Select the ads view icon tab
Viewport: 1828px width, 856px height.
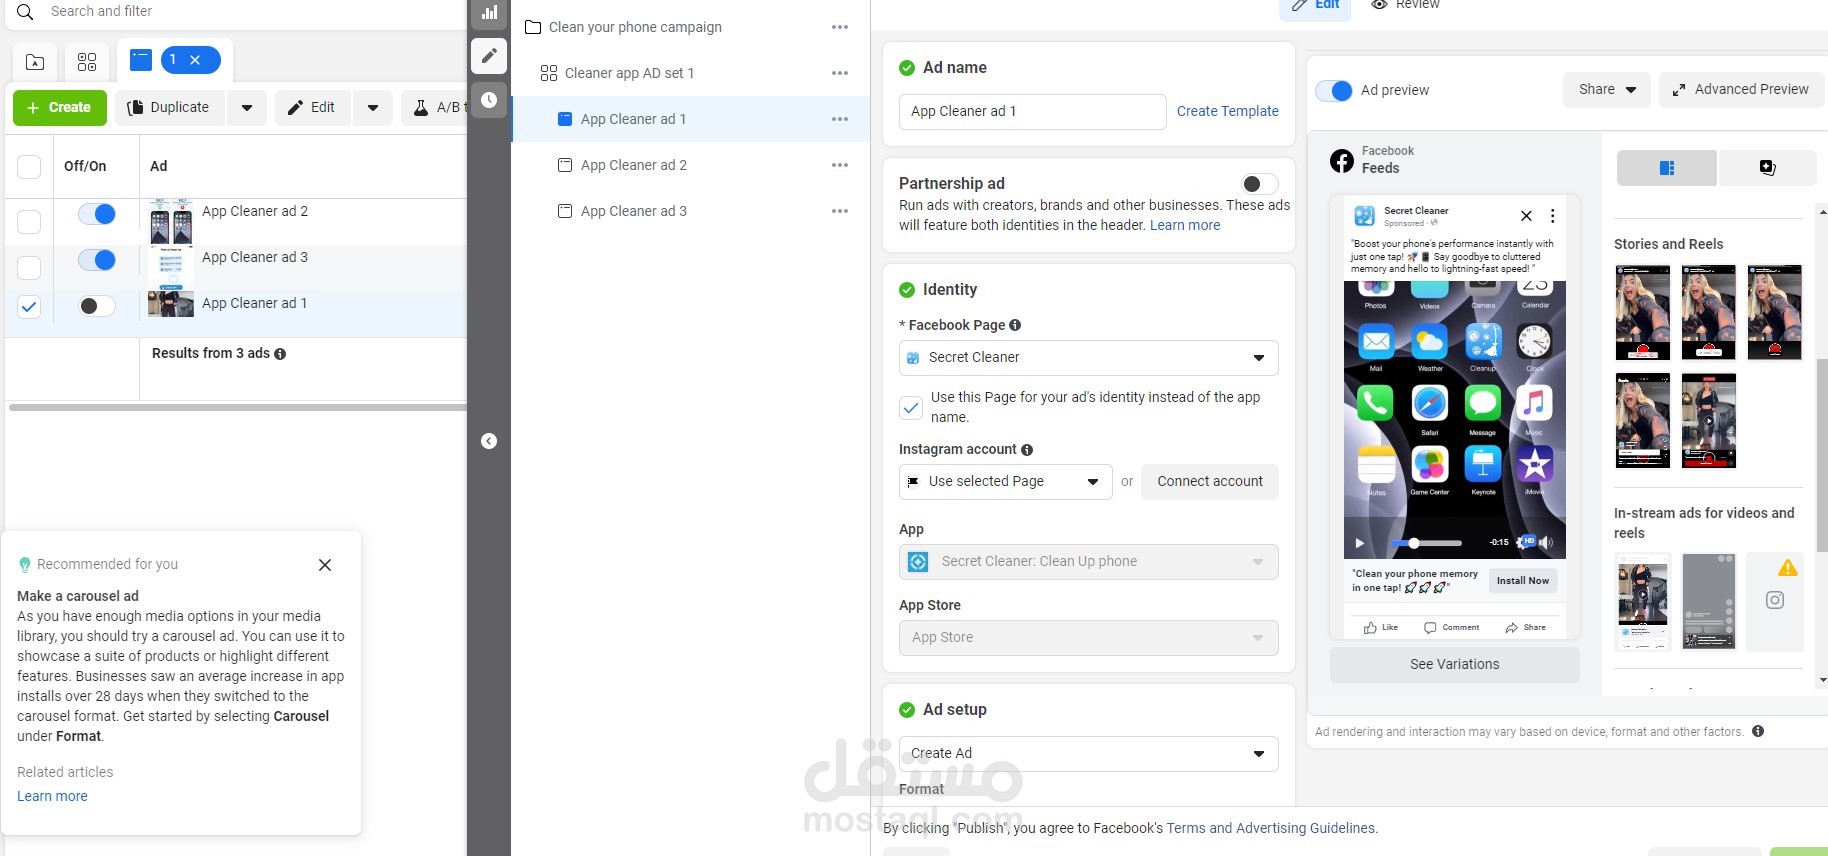[141, 60]
